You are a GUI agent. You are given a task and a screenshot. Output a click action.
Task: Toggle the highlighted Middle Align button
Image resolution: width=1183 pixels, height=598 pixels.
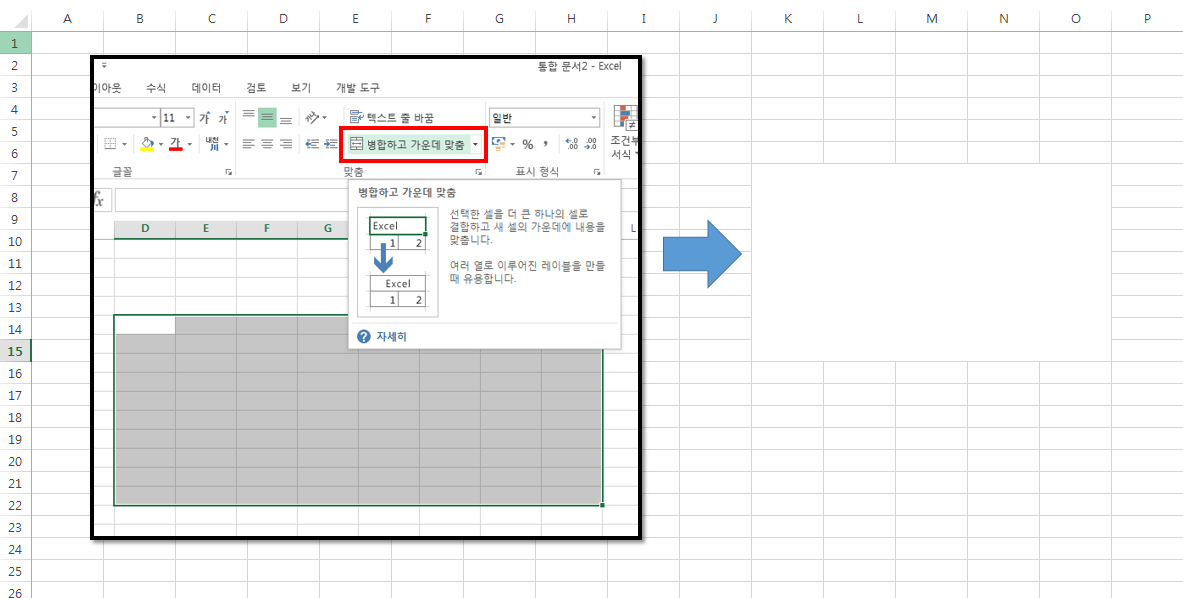[x=266, y=117]
